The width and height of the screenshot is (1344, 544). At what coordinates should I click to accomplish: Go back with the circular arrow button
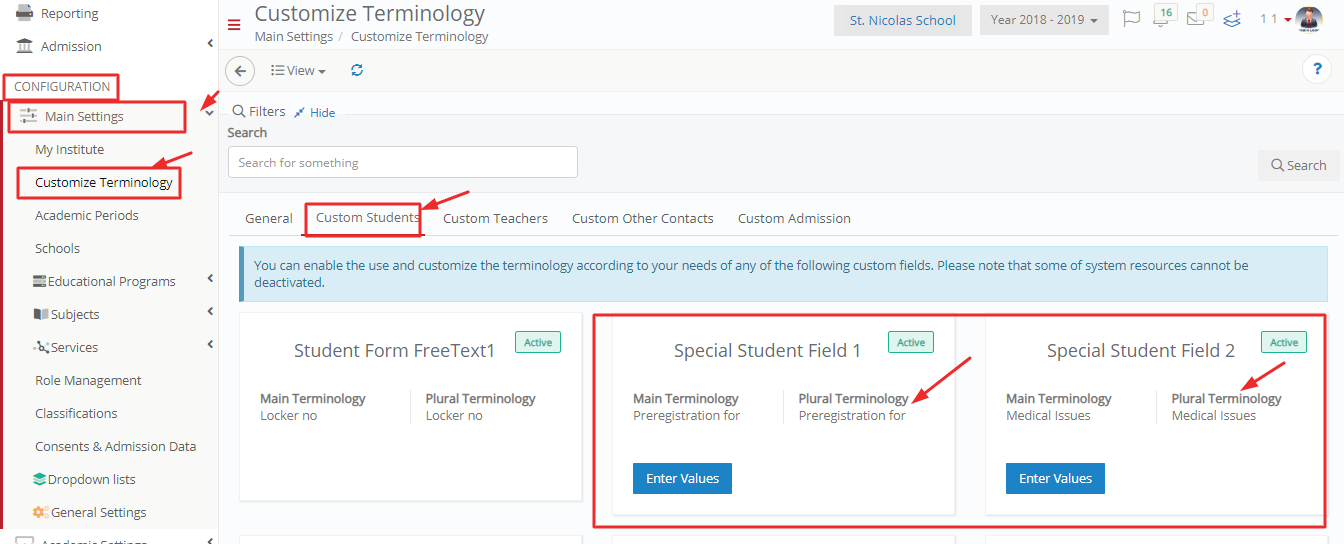tap(240, 71)
